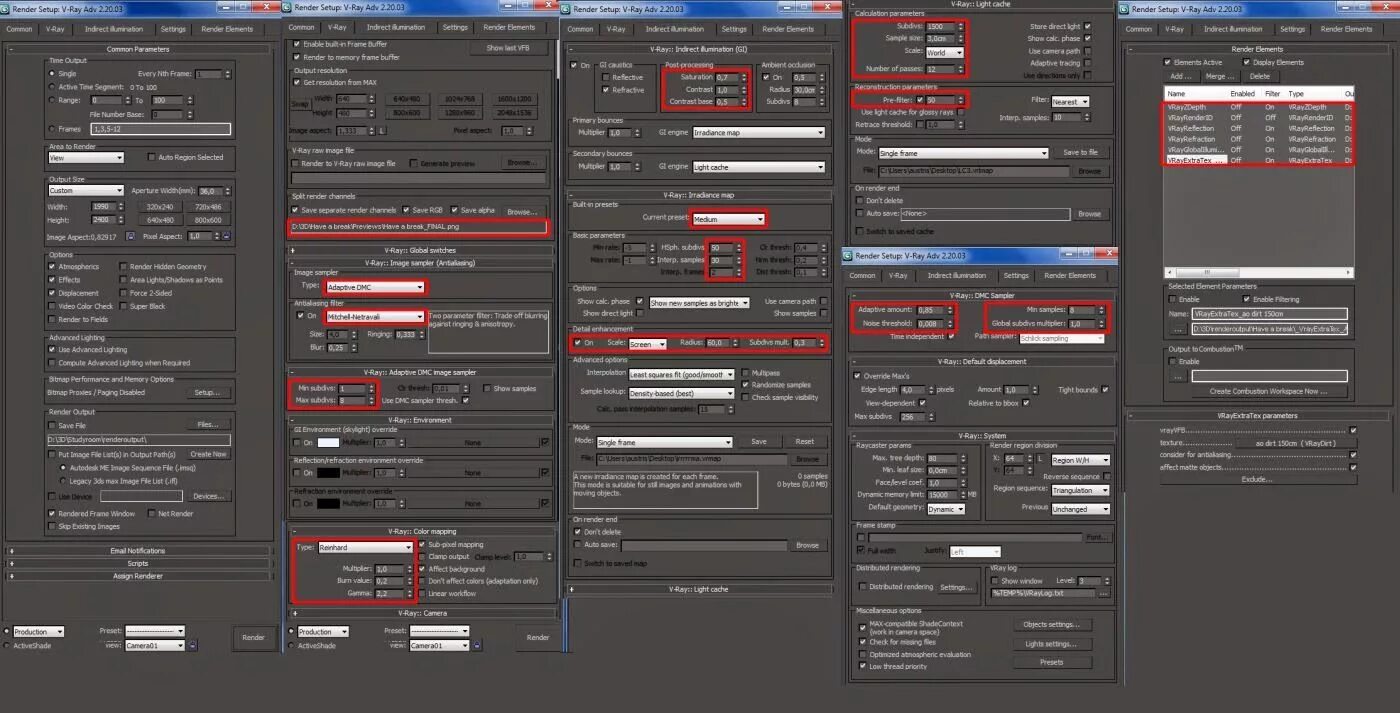This screenshot has width=1400, height=713.
Task: Toggle the Pixel Aspect lock icon in Output Size
Action: click(x=228, y=236)
